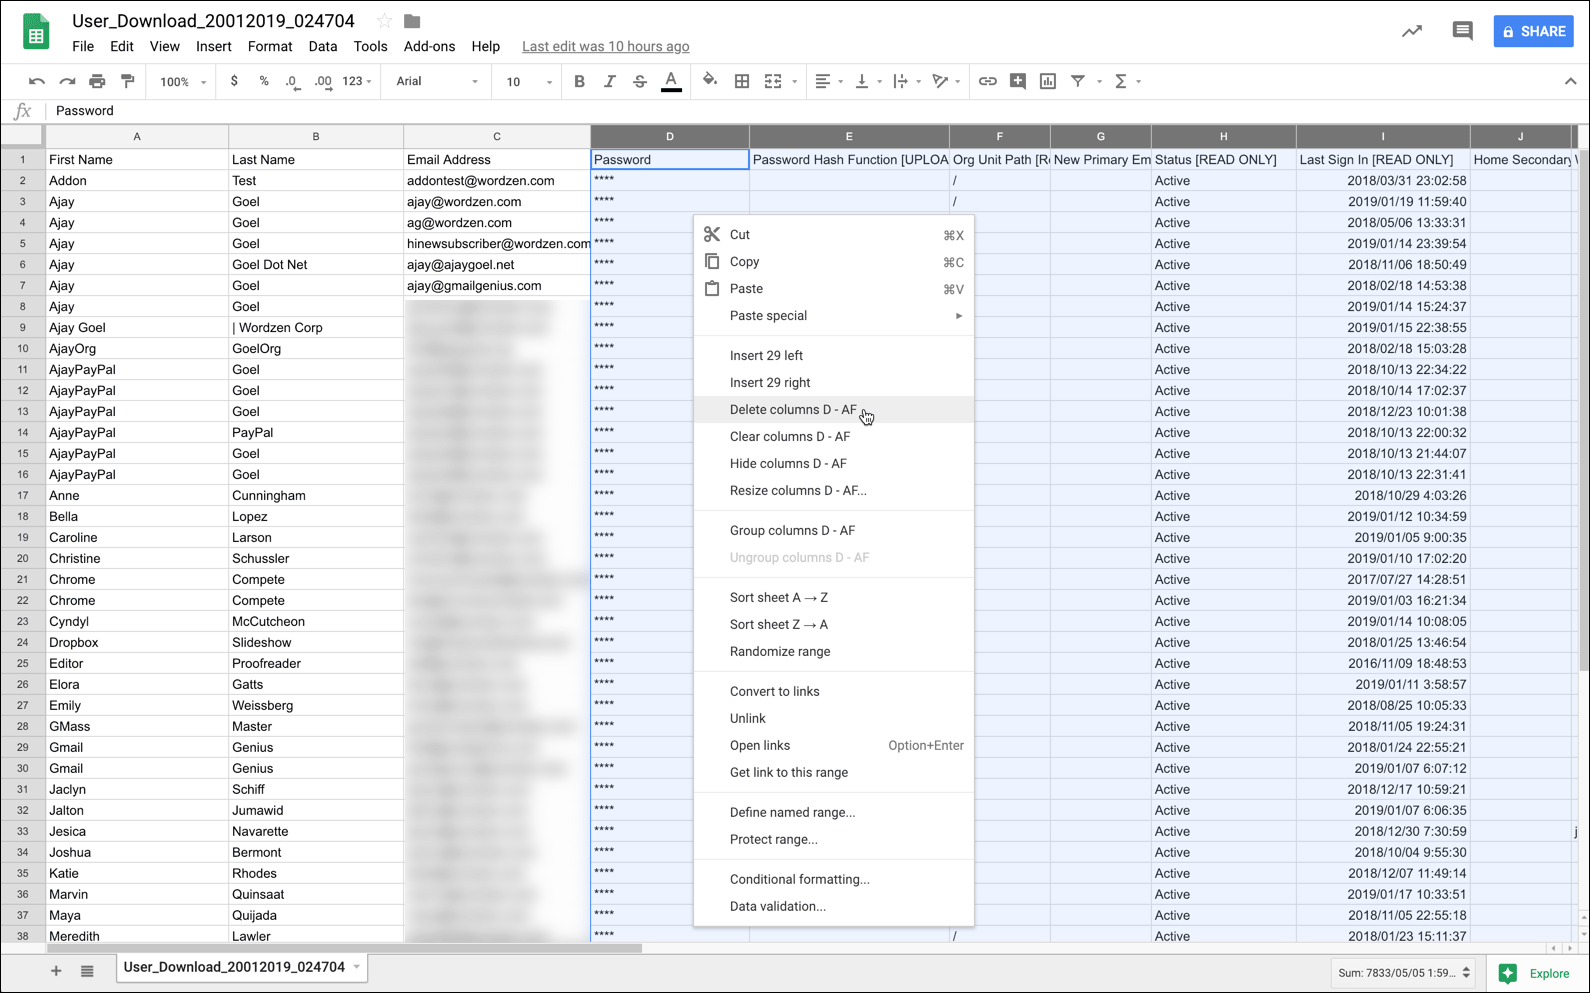Open the Text color picker

[671, 82]
